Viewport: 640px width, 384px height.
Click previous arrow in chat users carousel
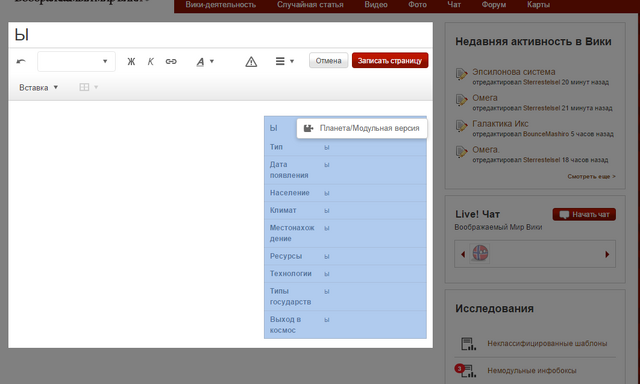coord(463,254)
